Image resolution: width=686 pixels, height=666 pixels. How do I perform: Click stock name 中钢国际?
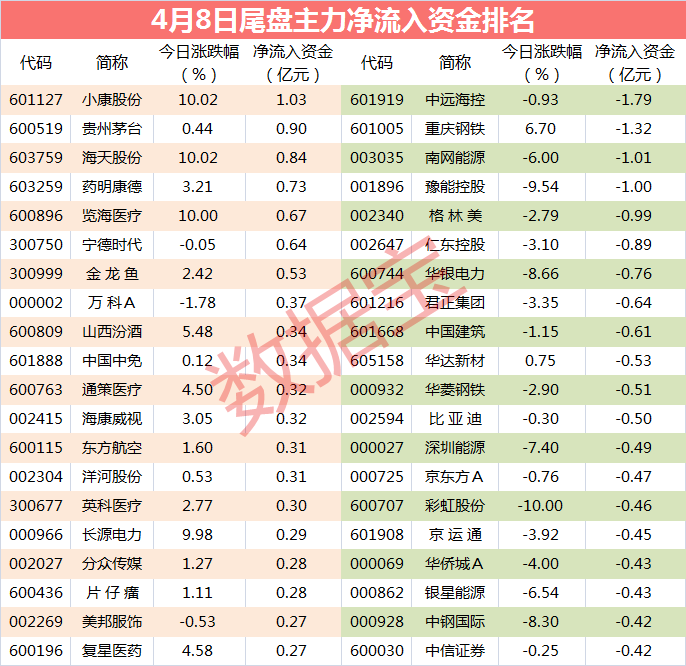[x=455, y=622]
